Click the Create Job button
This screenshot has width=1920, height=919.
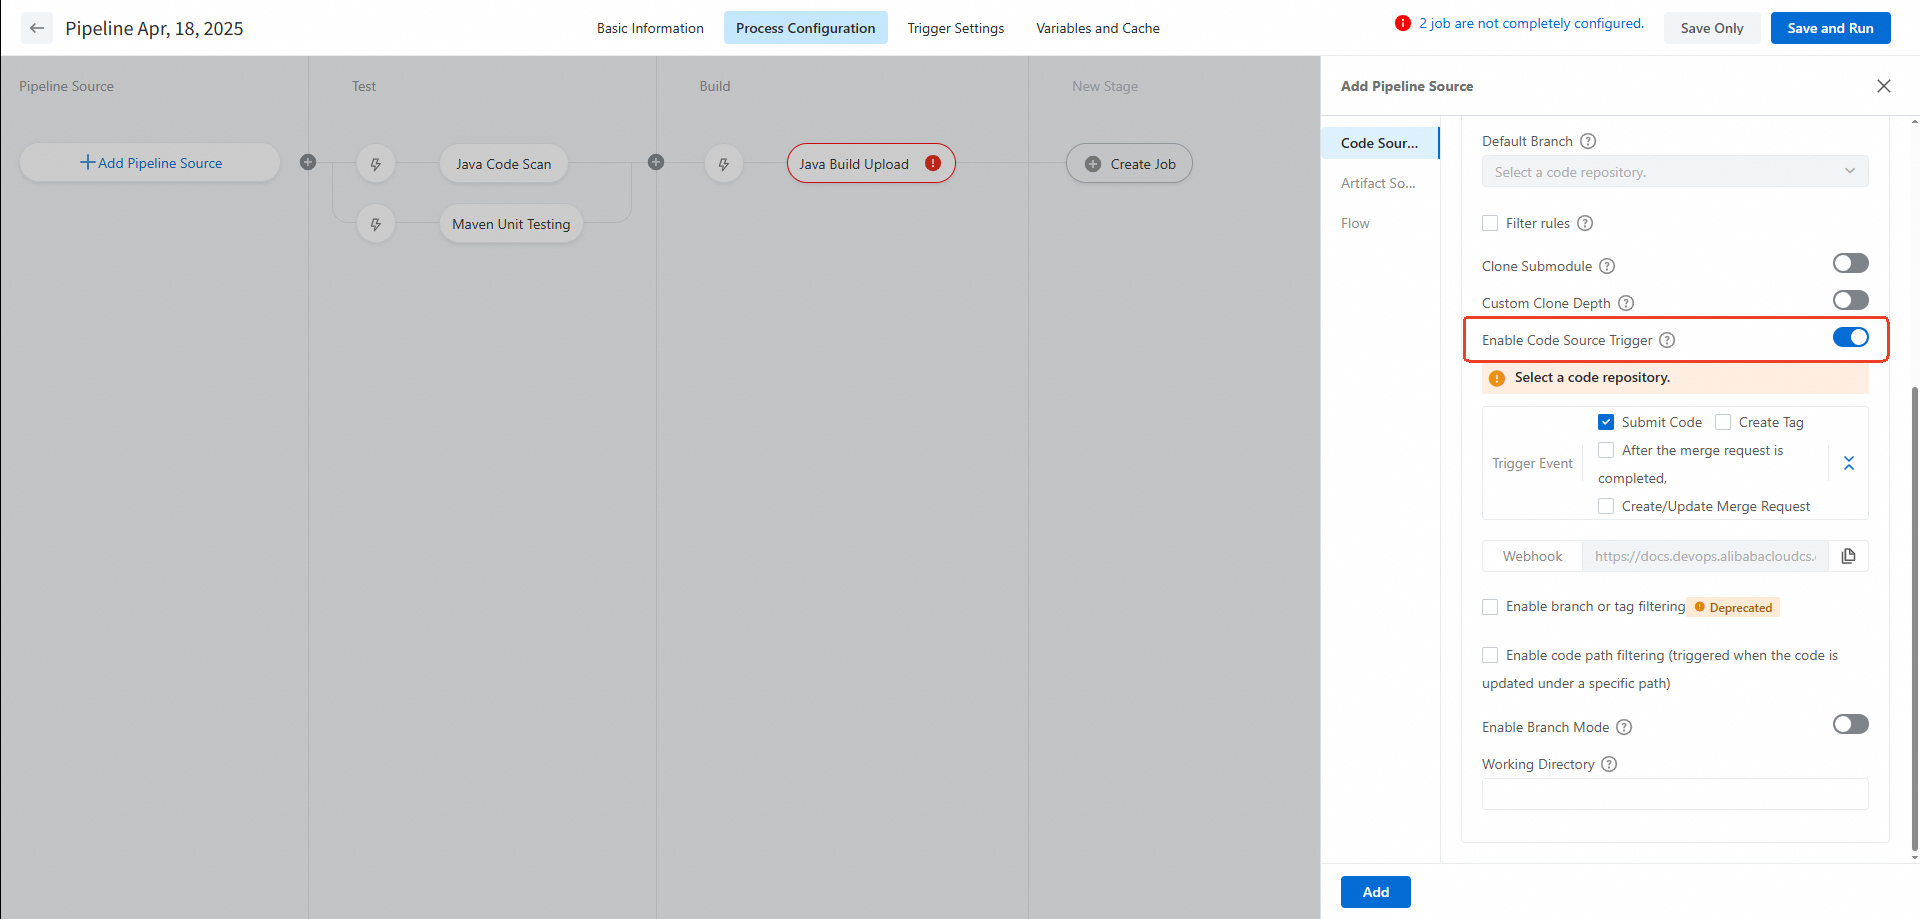click(1129, 164)
